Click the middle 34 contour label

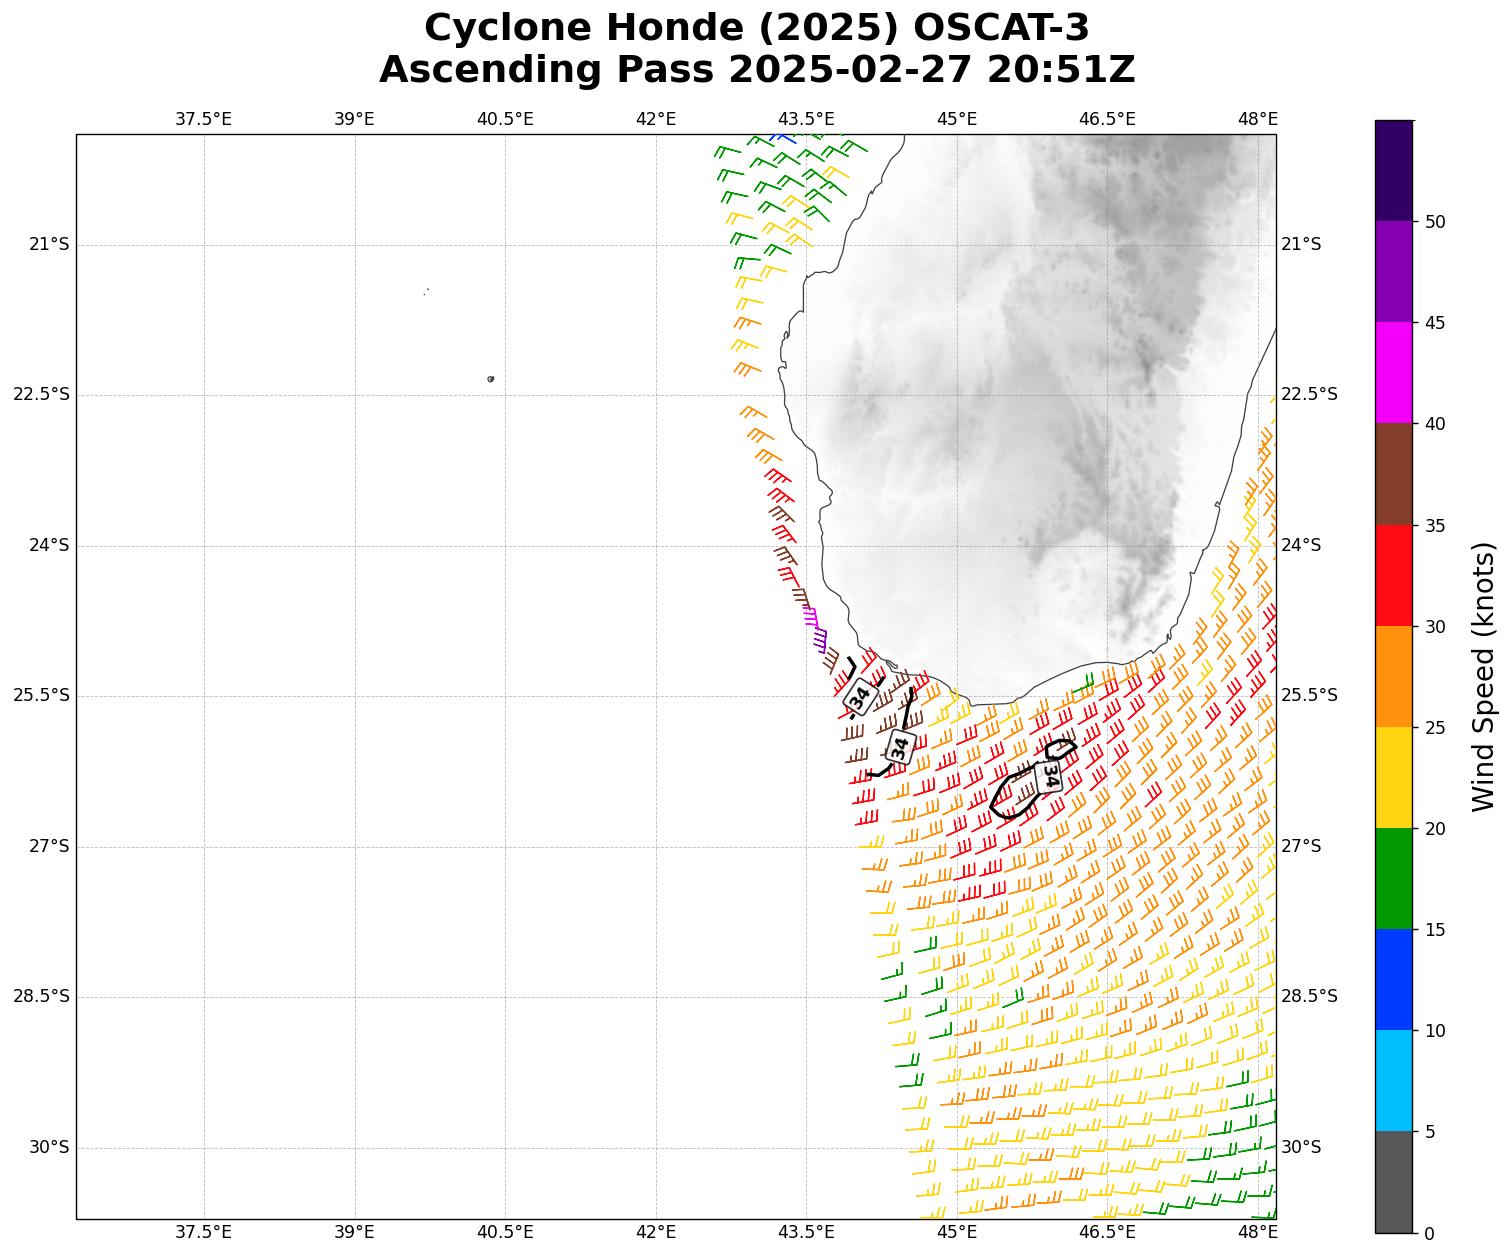pos(900,746)
